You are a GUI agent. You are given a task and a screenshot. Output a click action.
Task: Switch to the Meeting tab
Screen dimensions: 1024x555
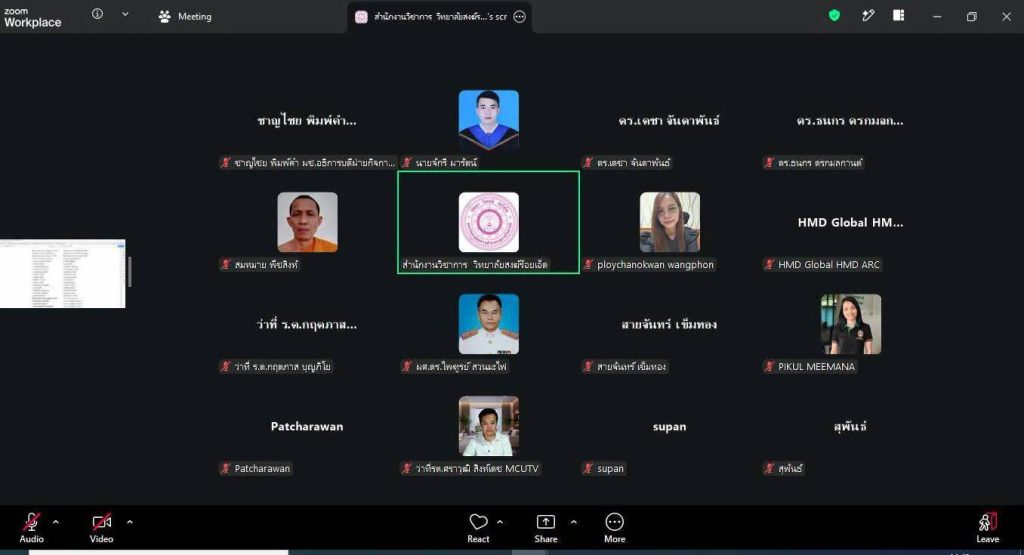click(185, 16)
